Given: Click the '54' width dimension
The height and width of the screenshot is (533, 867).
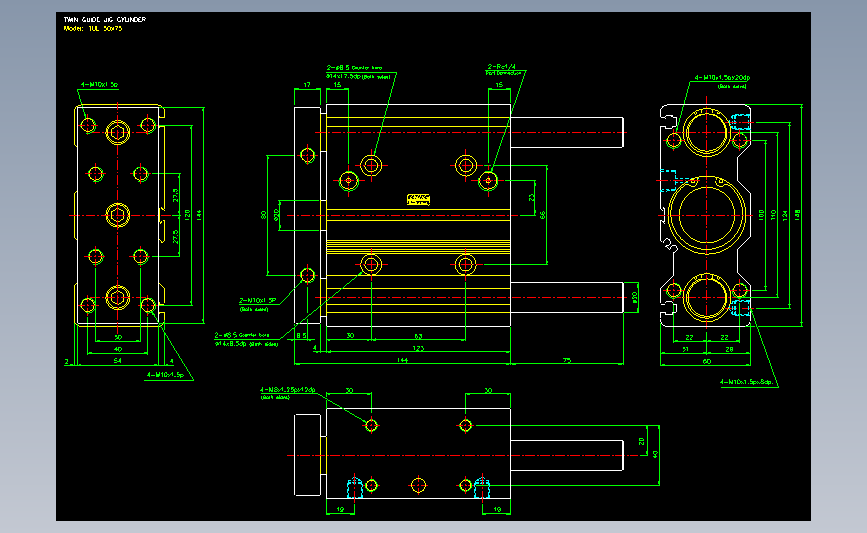Looking at the screenshot, I should click(117, 360).
